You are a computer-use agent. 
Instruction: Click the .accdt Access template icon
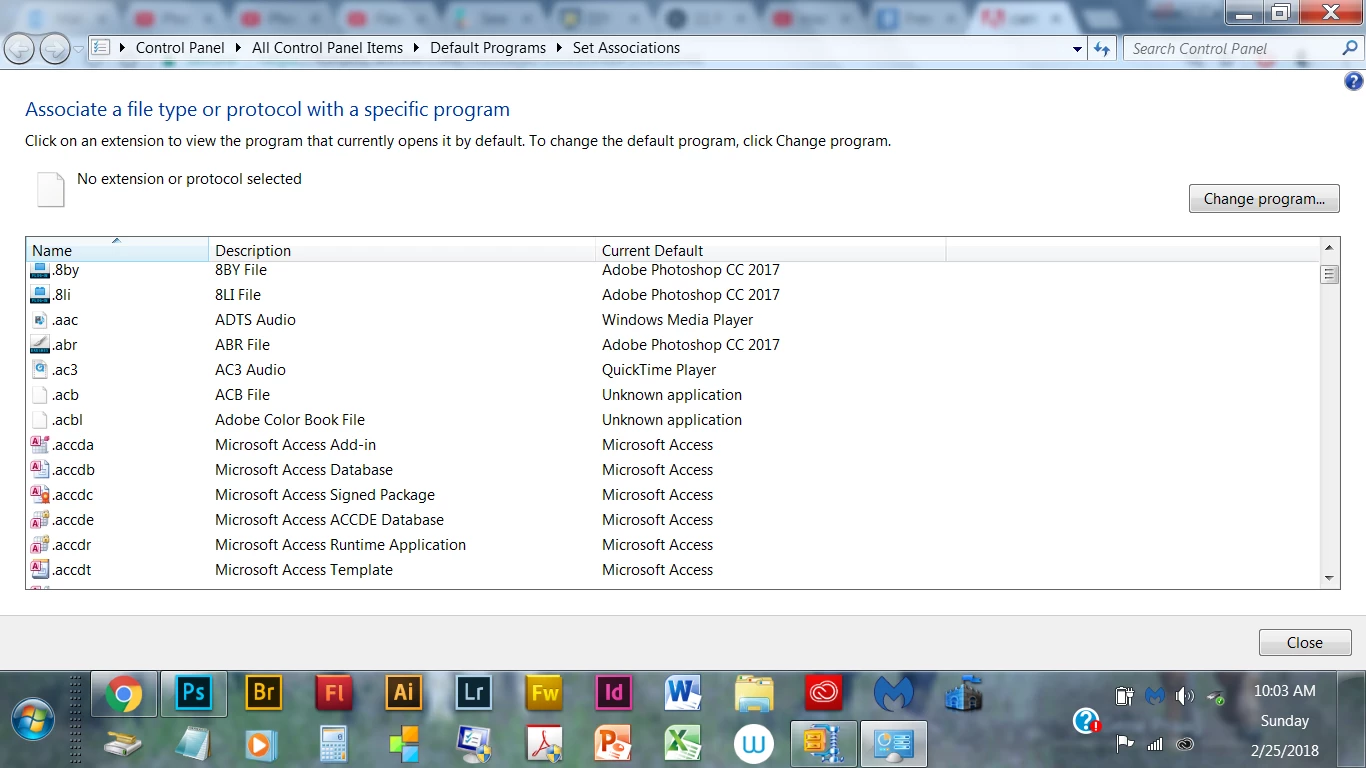pyautogui.click(x=40, y=570)
